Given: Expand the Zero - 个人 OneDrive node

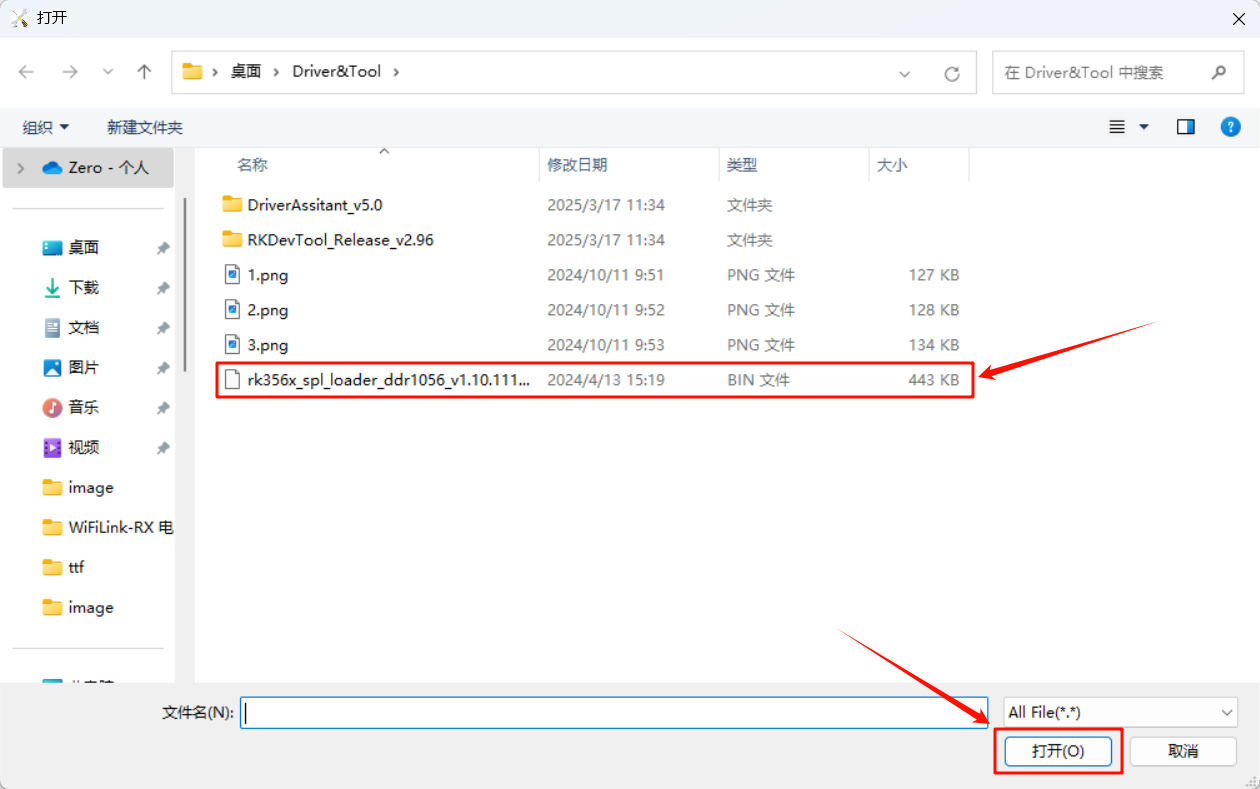Looking at the screenshot, I should coord(21,168).
